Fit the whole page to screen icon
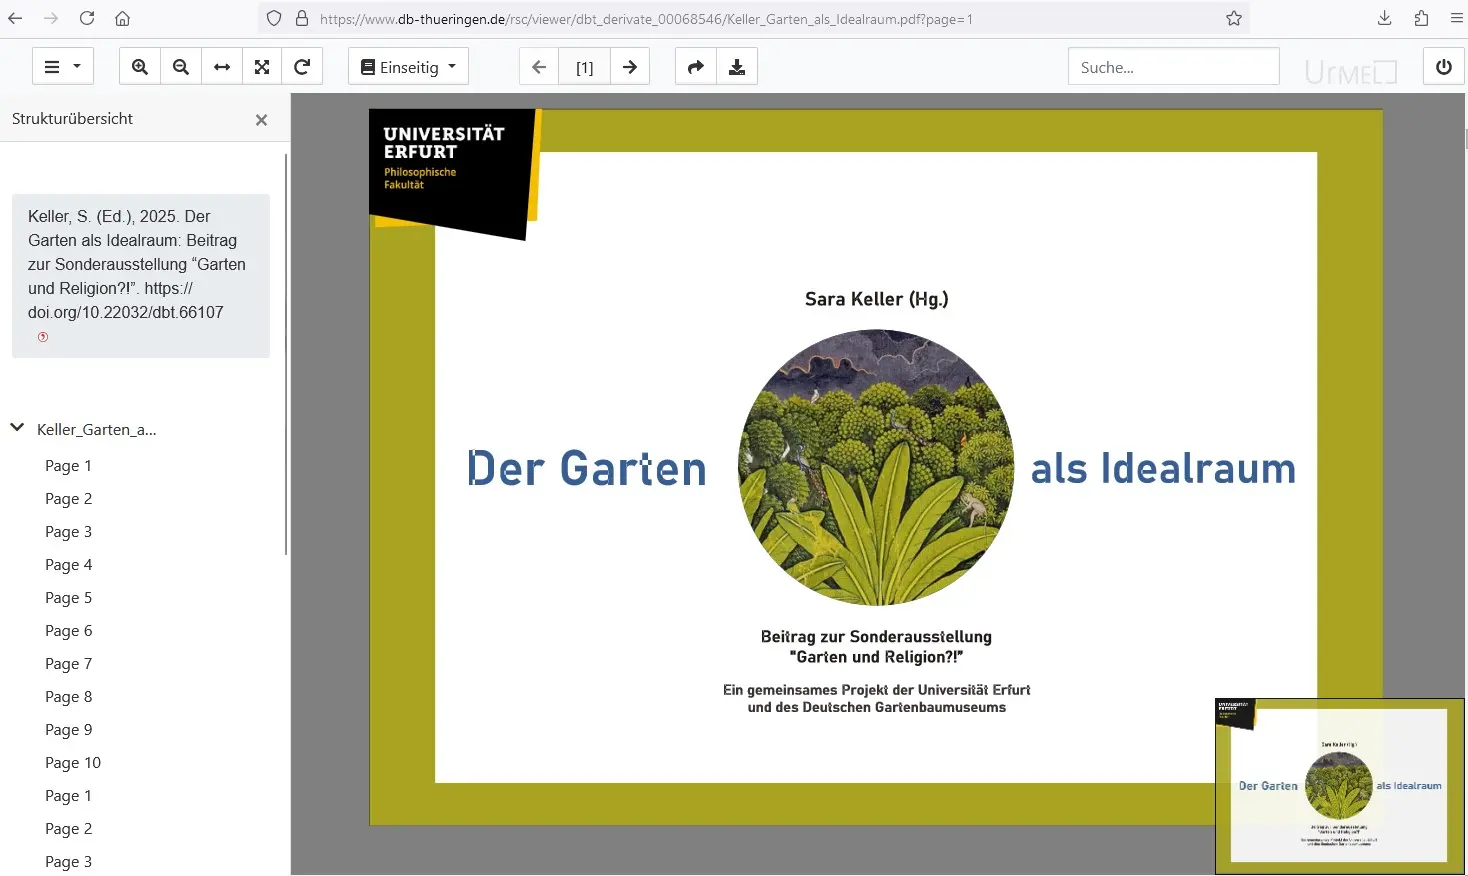This screenshot has width=1468, height=876. point(262,67)
